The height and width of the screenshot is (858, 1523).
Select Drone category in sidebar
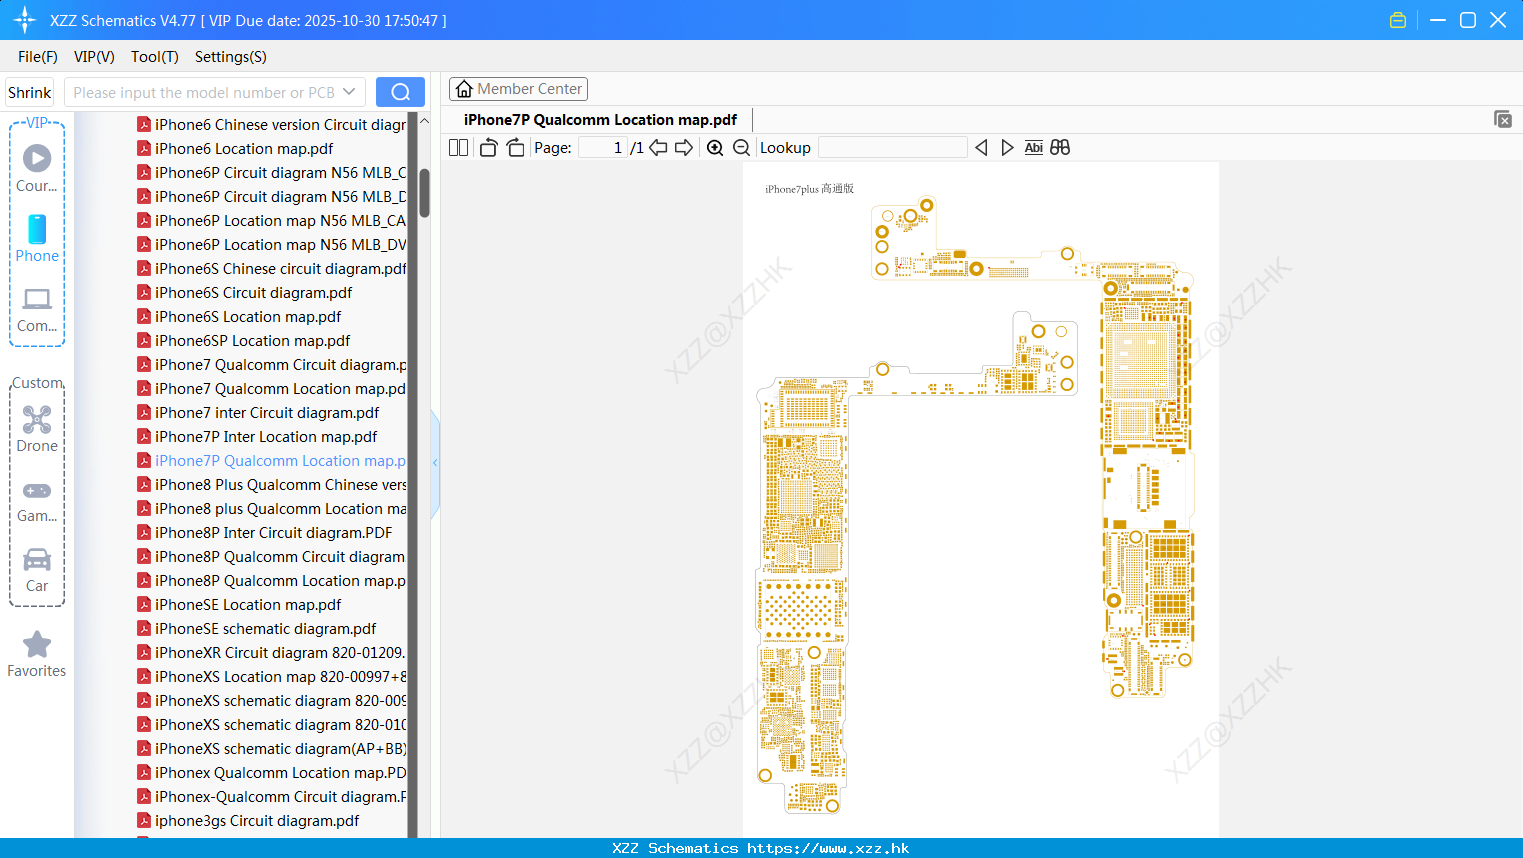[37, 429]
